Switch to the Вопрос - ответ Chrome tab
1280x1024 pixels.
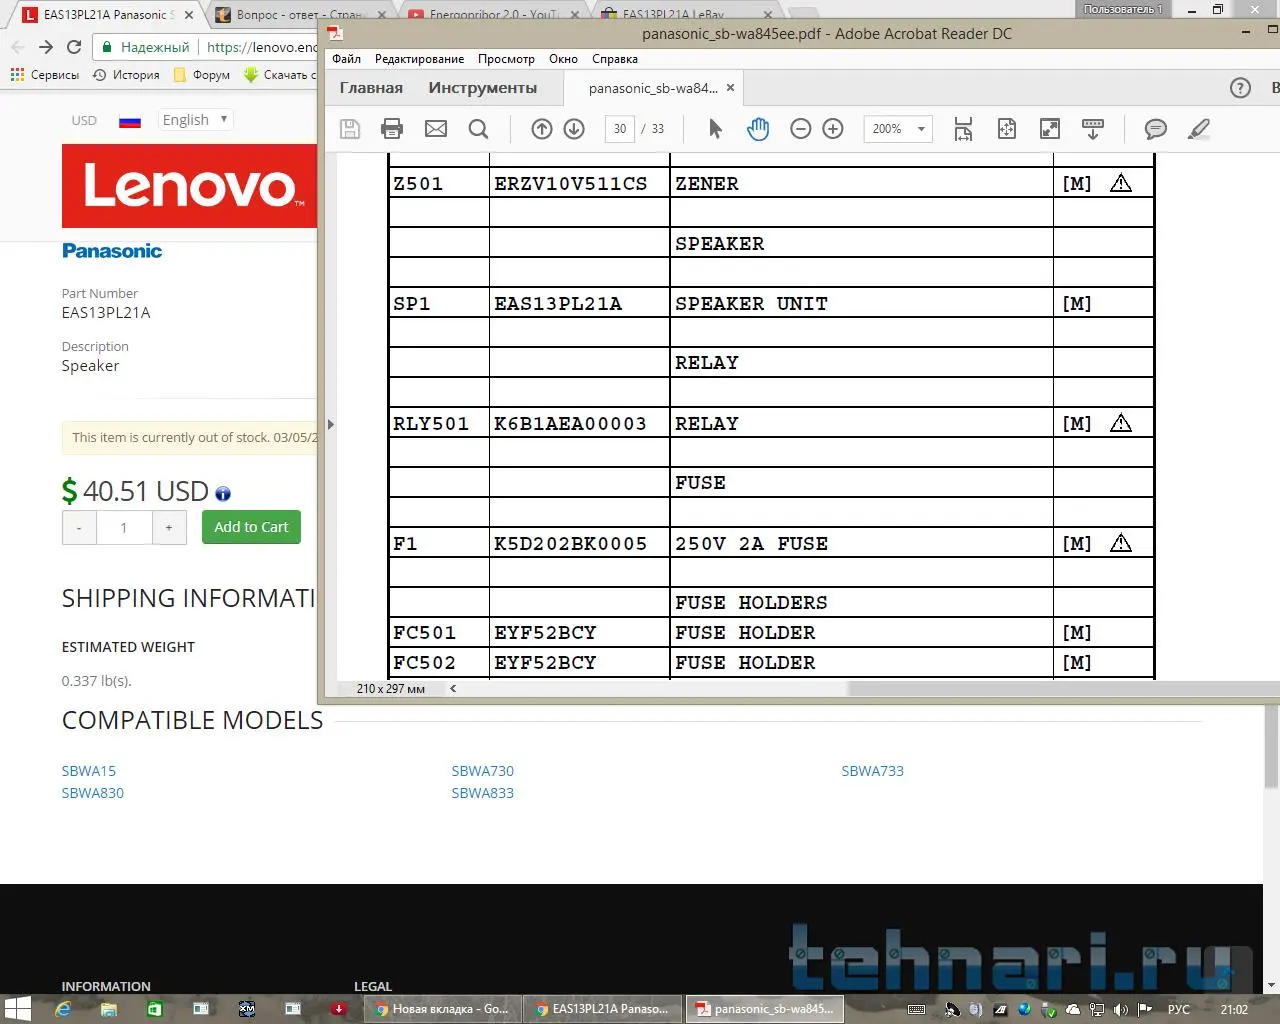[x=300, y=15]
